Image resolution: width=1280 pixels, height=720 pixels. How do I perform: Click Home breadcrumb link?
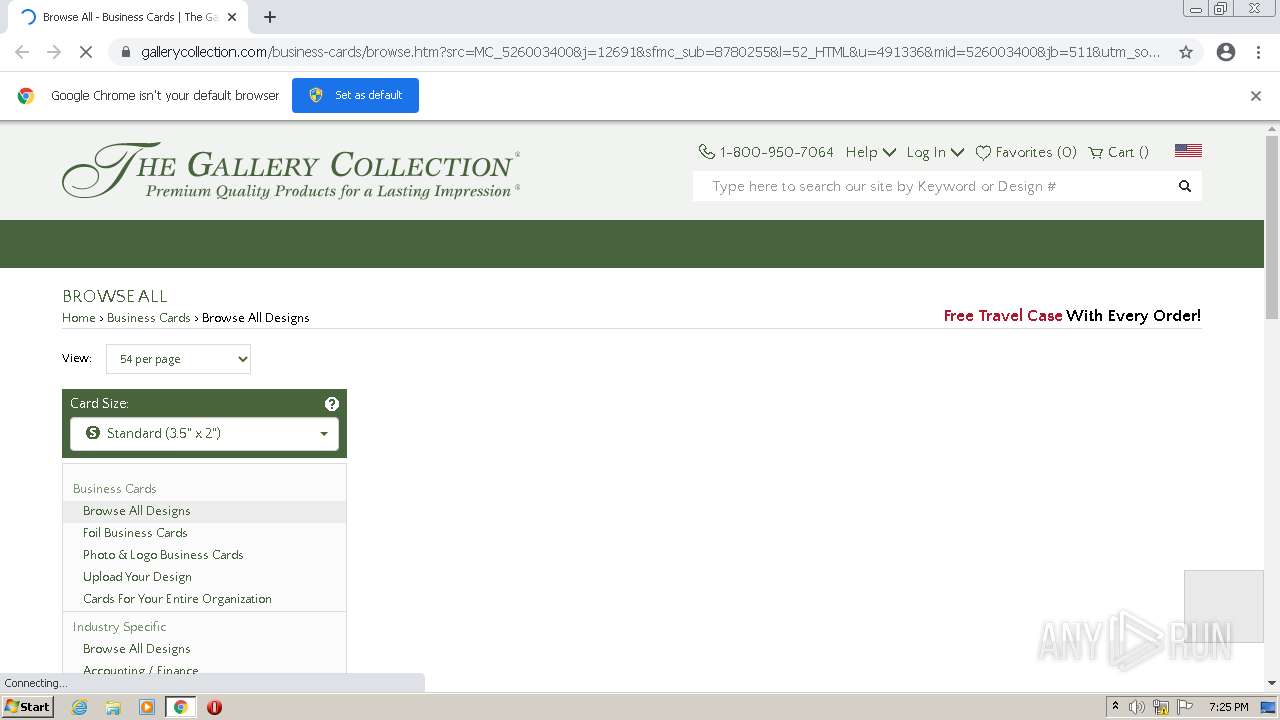pyautogui.click(x=79, y=318)
